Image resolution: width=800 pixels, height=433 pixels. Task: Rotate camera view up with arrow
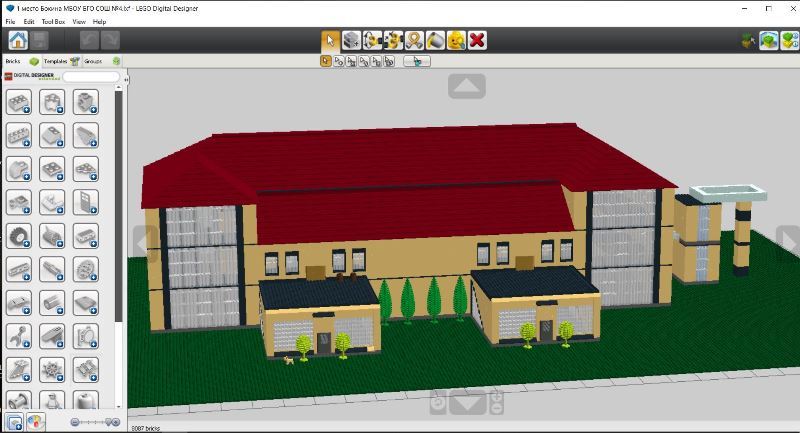click(466, 87)
